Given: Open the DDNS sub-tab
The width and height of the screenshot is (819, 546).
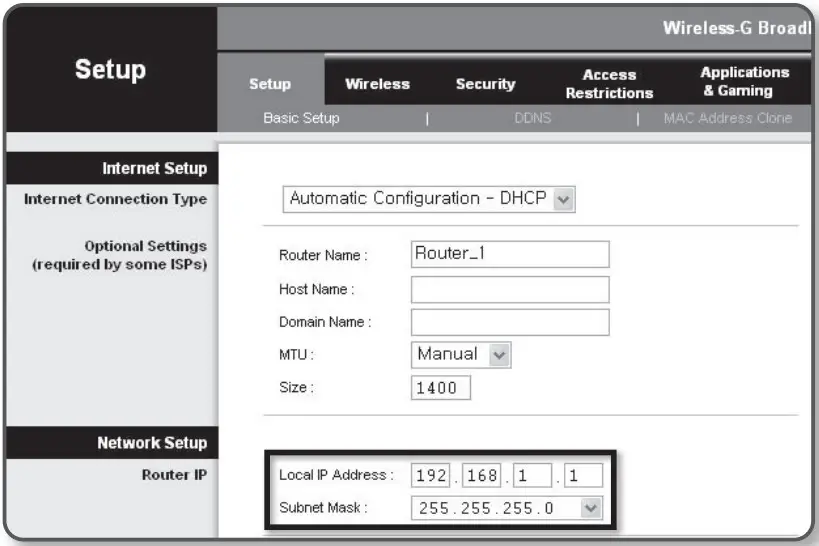Looking at the screenshot, I should point(532,118).
